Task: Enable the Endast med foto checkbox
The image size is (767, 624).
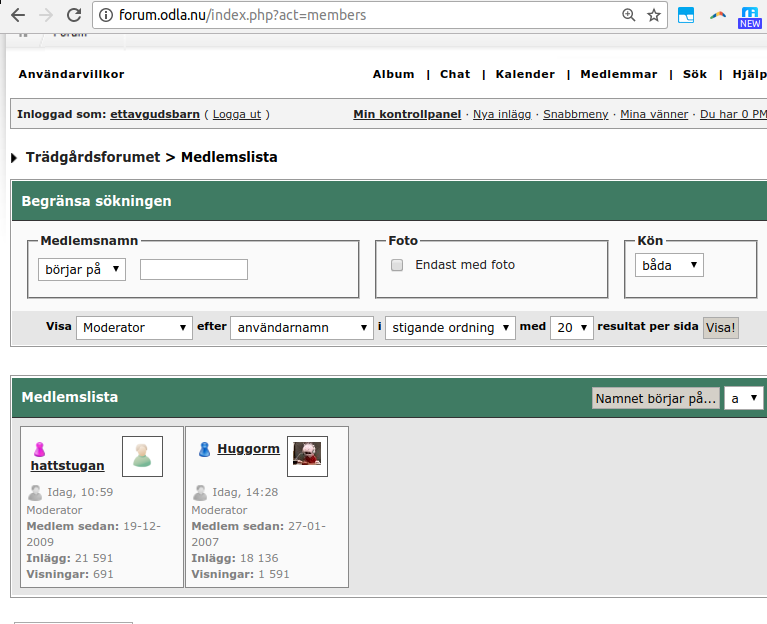Action: point(397,265)
